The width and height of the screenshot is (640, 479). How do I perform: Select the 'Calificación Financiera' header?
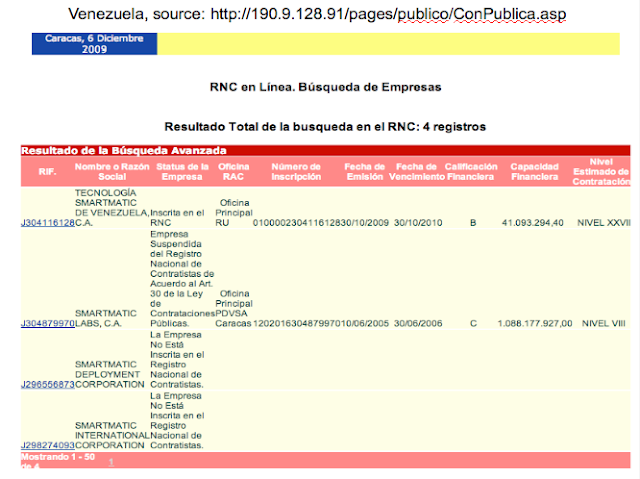point(471,172)
